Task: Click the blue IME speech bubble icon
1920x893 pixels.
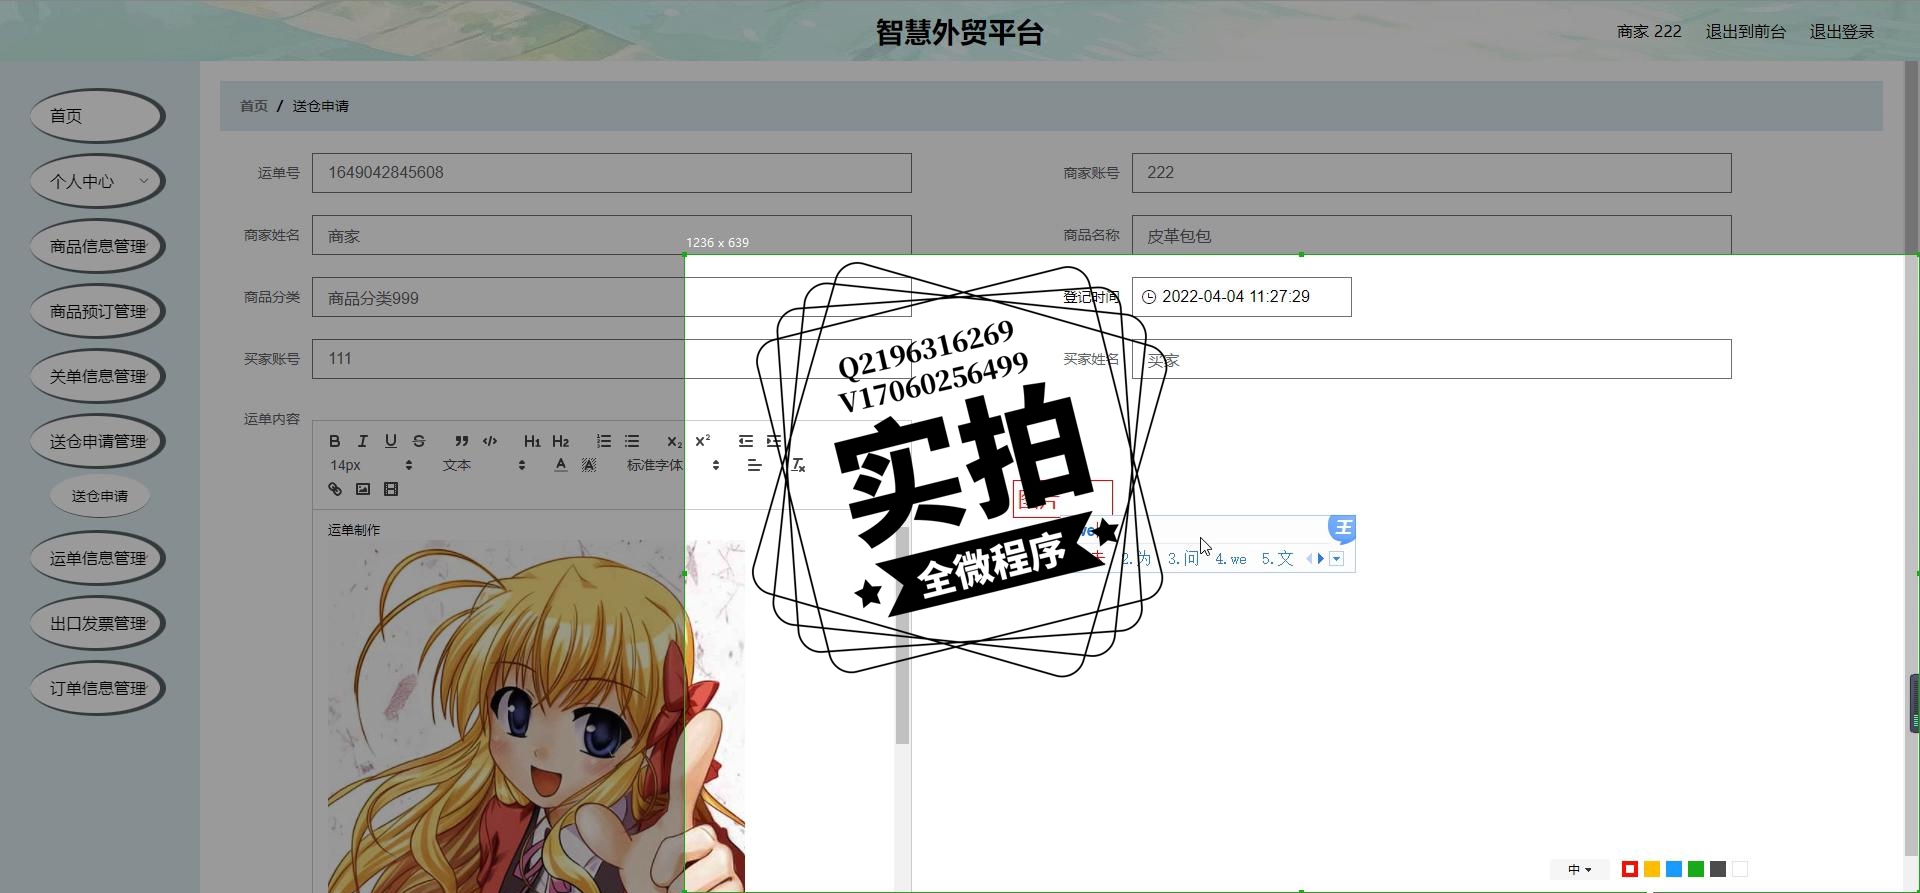Action: point(1342,528)
